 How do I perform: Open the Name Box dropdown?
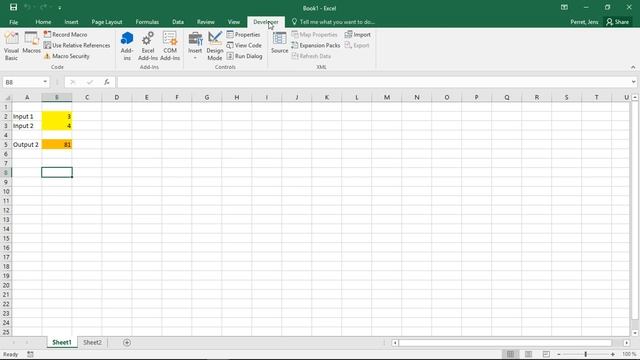(45, 82)
